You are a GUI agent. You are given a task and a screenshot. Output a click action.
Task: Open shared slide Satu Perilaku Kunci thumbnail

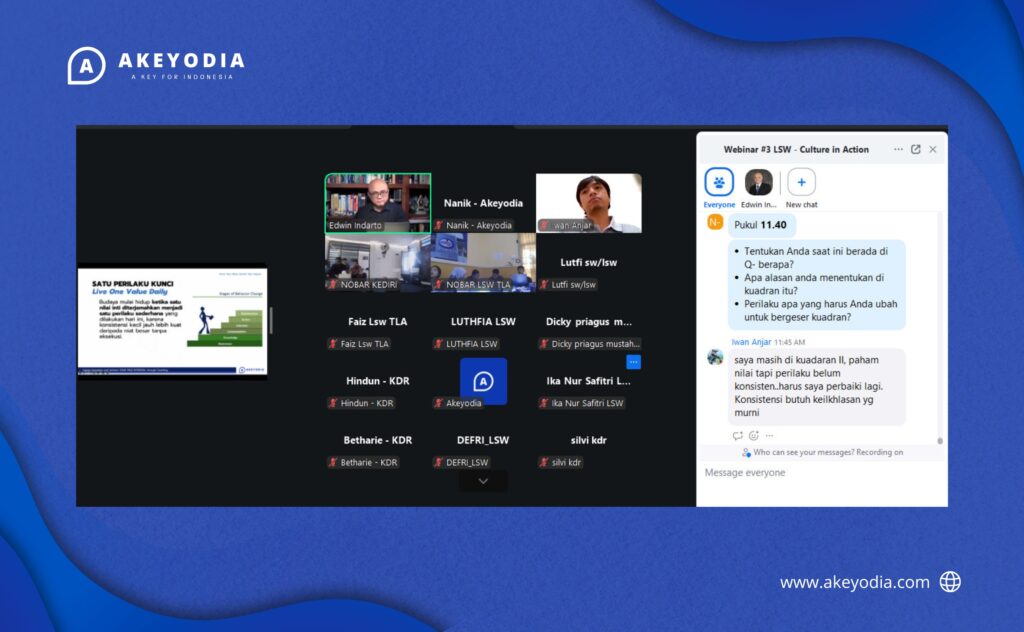pos(172,321)
